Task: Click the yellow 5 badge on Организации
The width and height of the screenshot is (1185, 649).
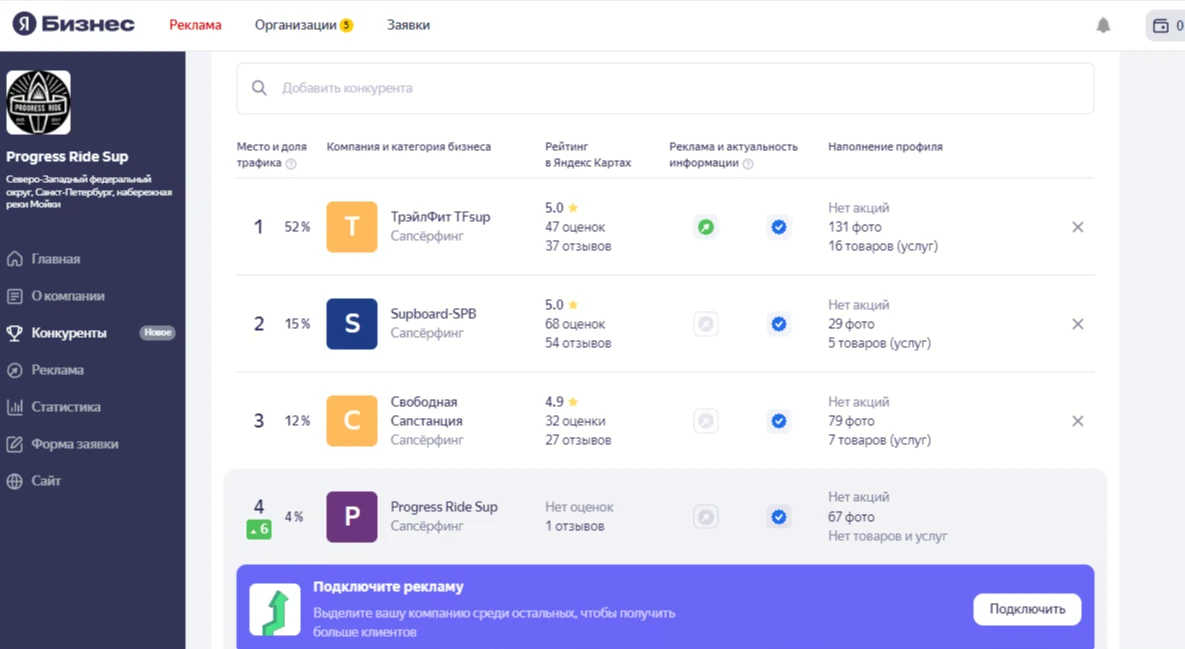Action: (346, 25)
